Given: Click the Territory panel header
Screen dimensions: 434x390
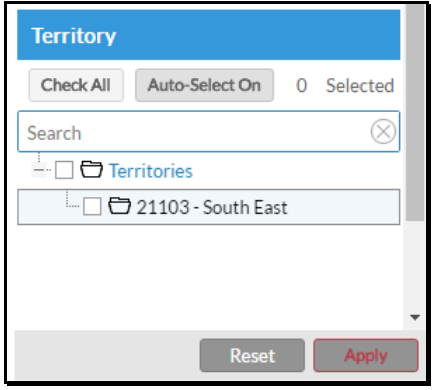Looking at the screenshot, I should point(209,35).
